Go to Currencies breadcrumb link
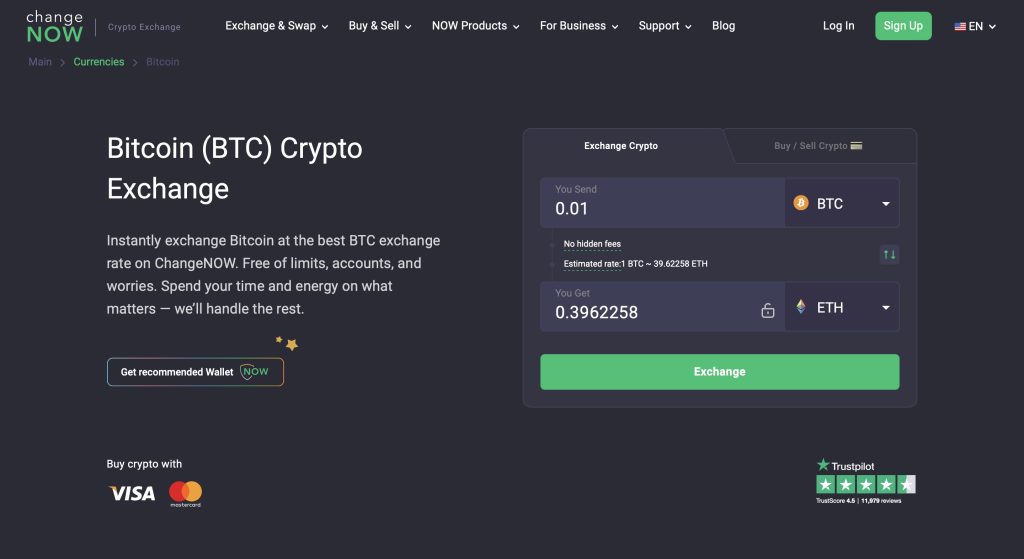The width and height of the screenshot is (1024, 559). click(99, 62)
